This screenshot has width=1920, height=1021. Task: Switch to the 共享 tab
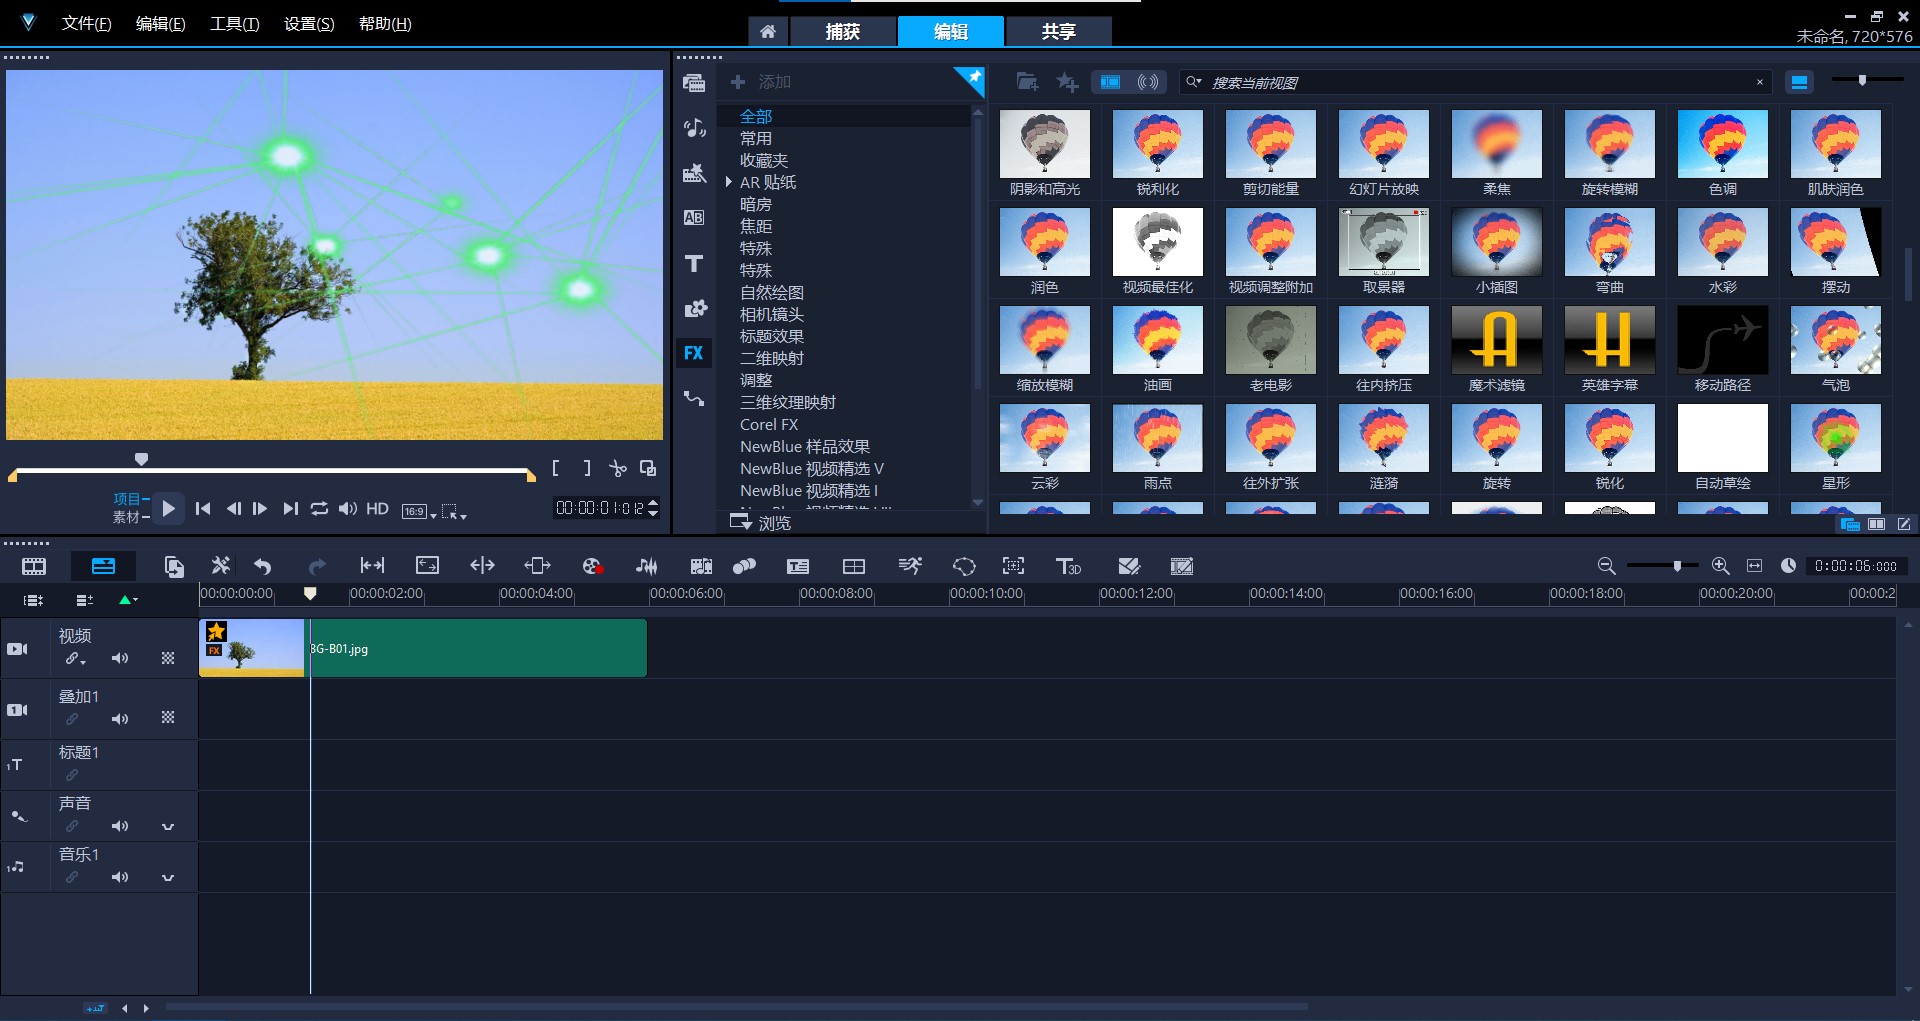point(1058,32)
